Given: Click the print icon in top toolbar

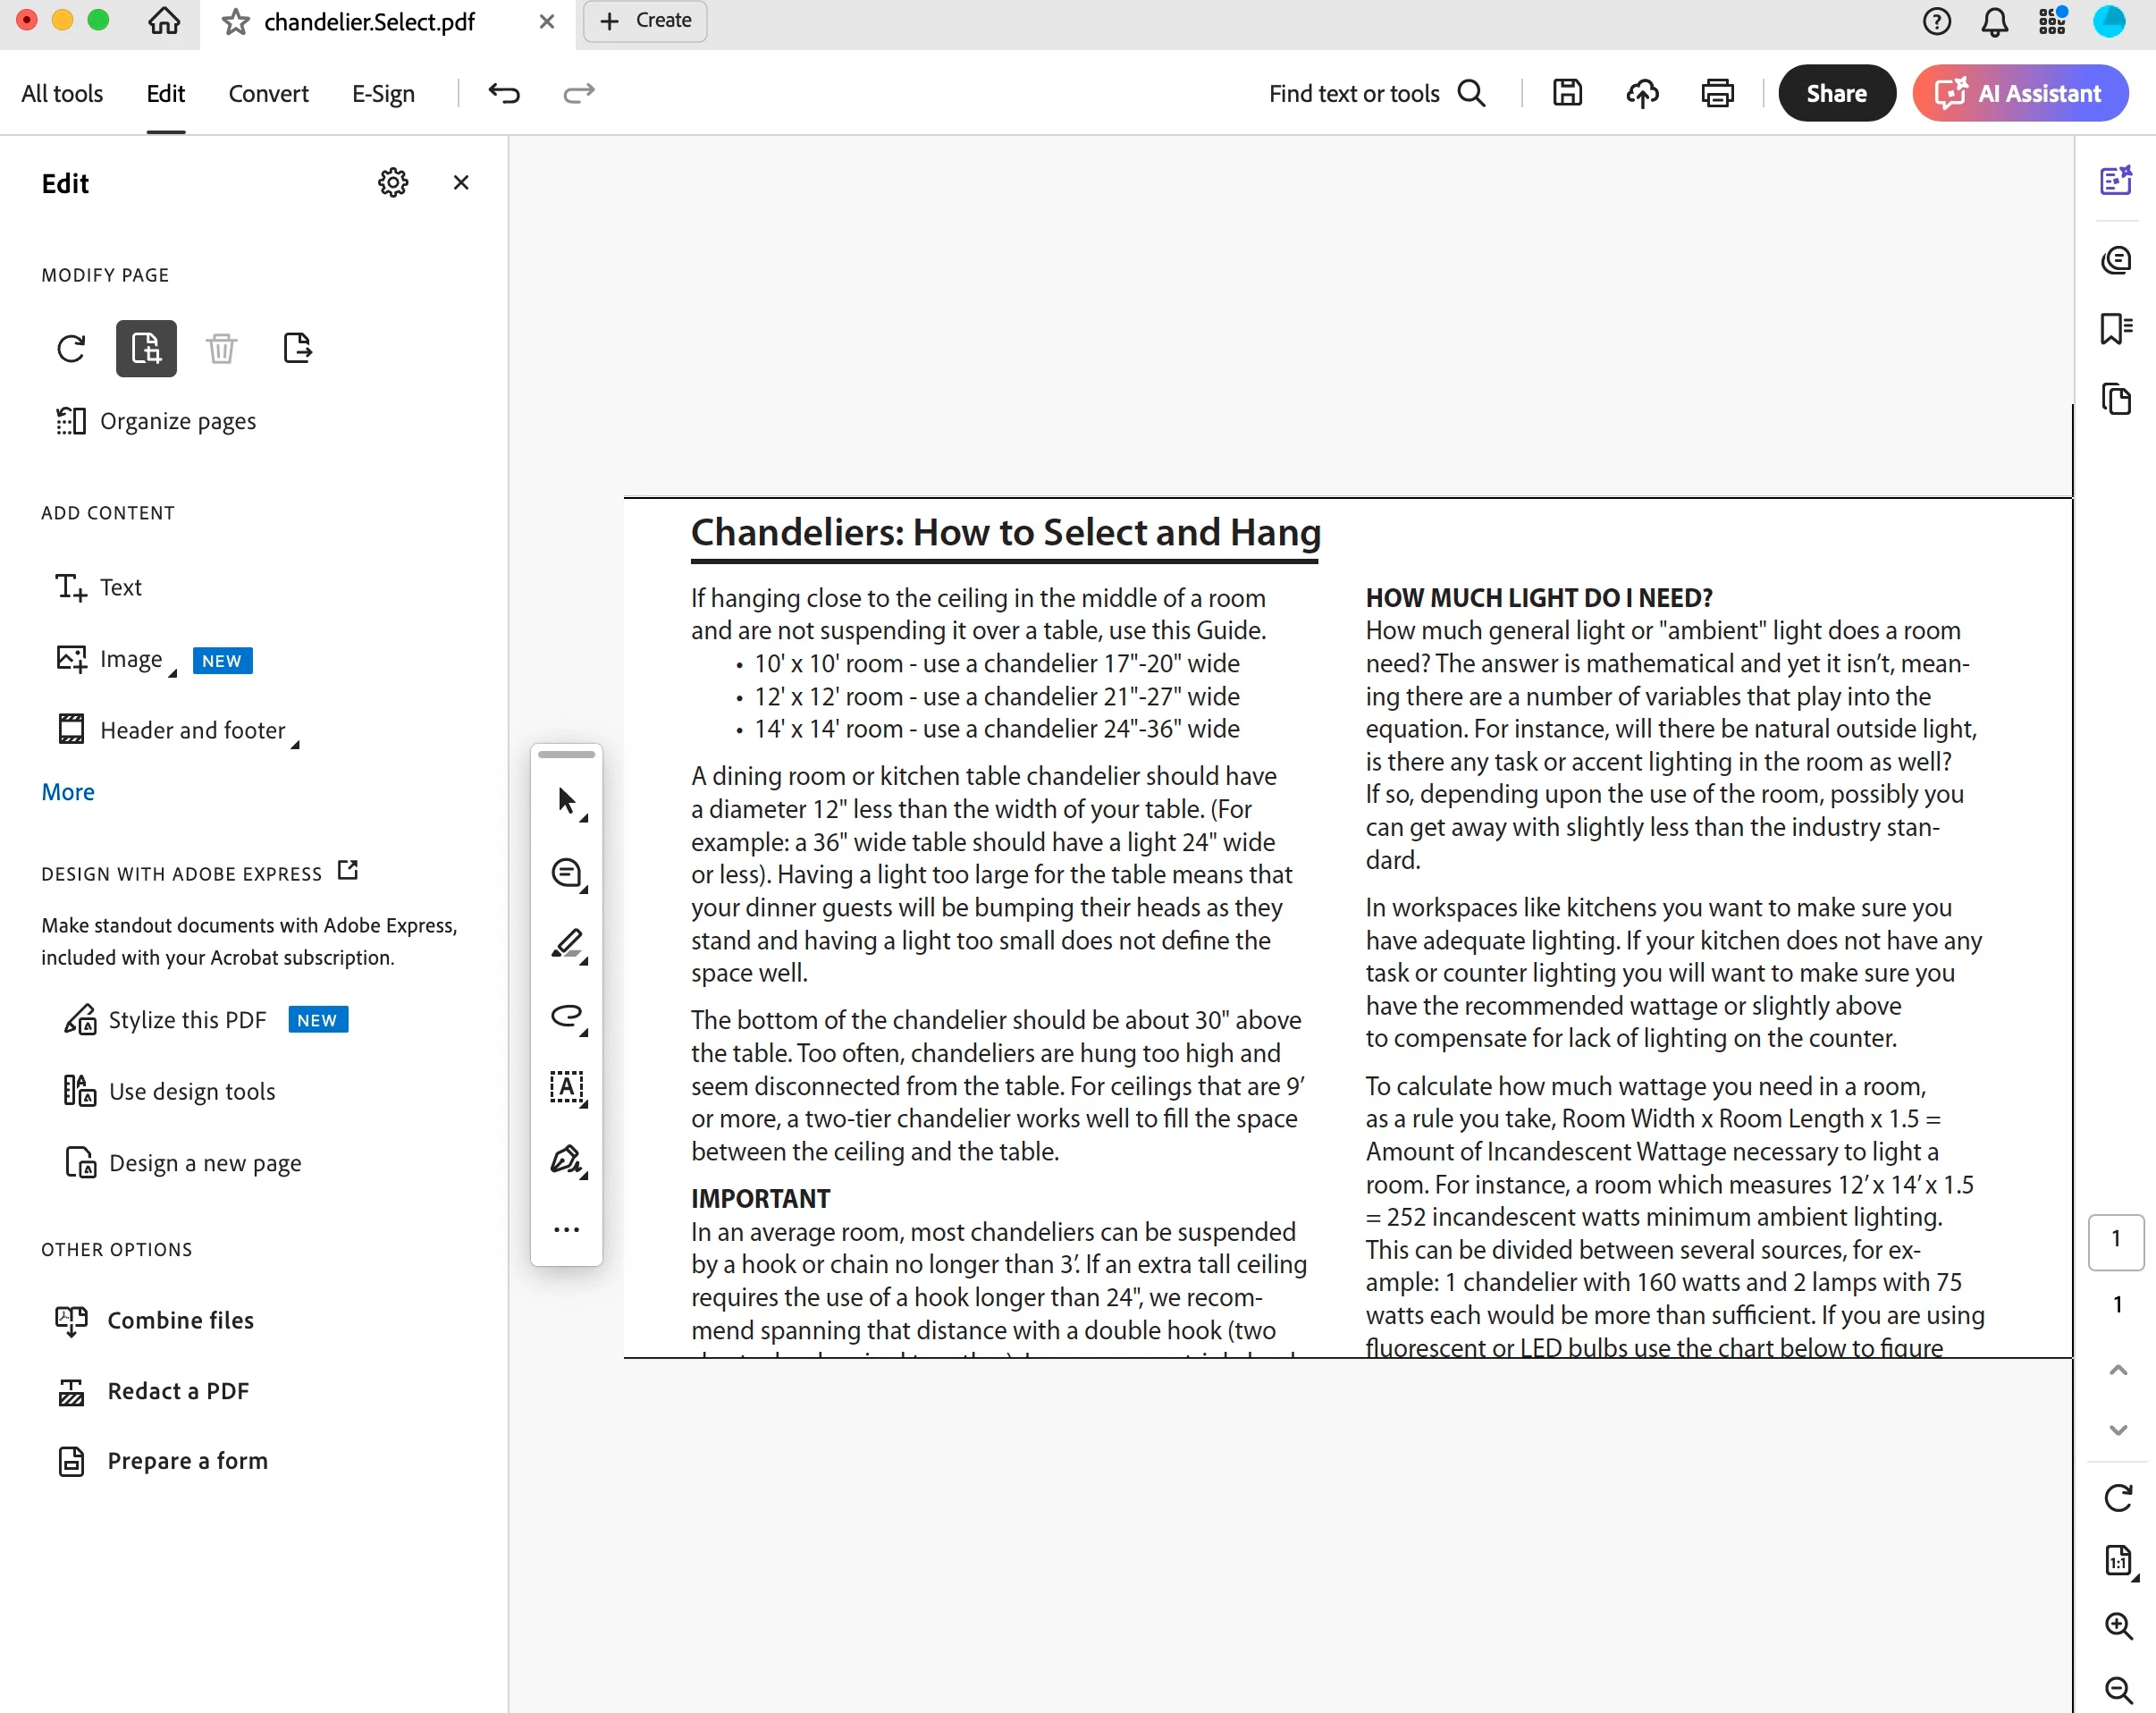Looking at the screenshot, I should pos(1717,93).
